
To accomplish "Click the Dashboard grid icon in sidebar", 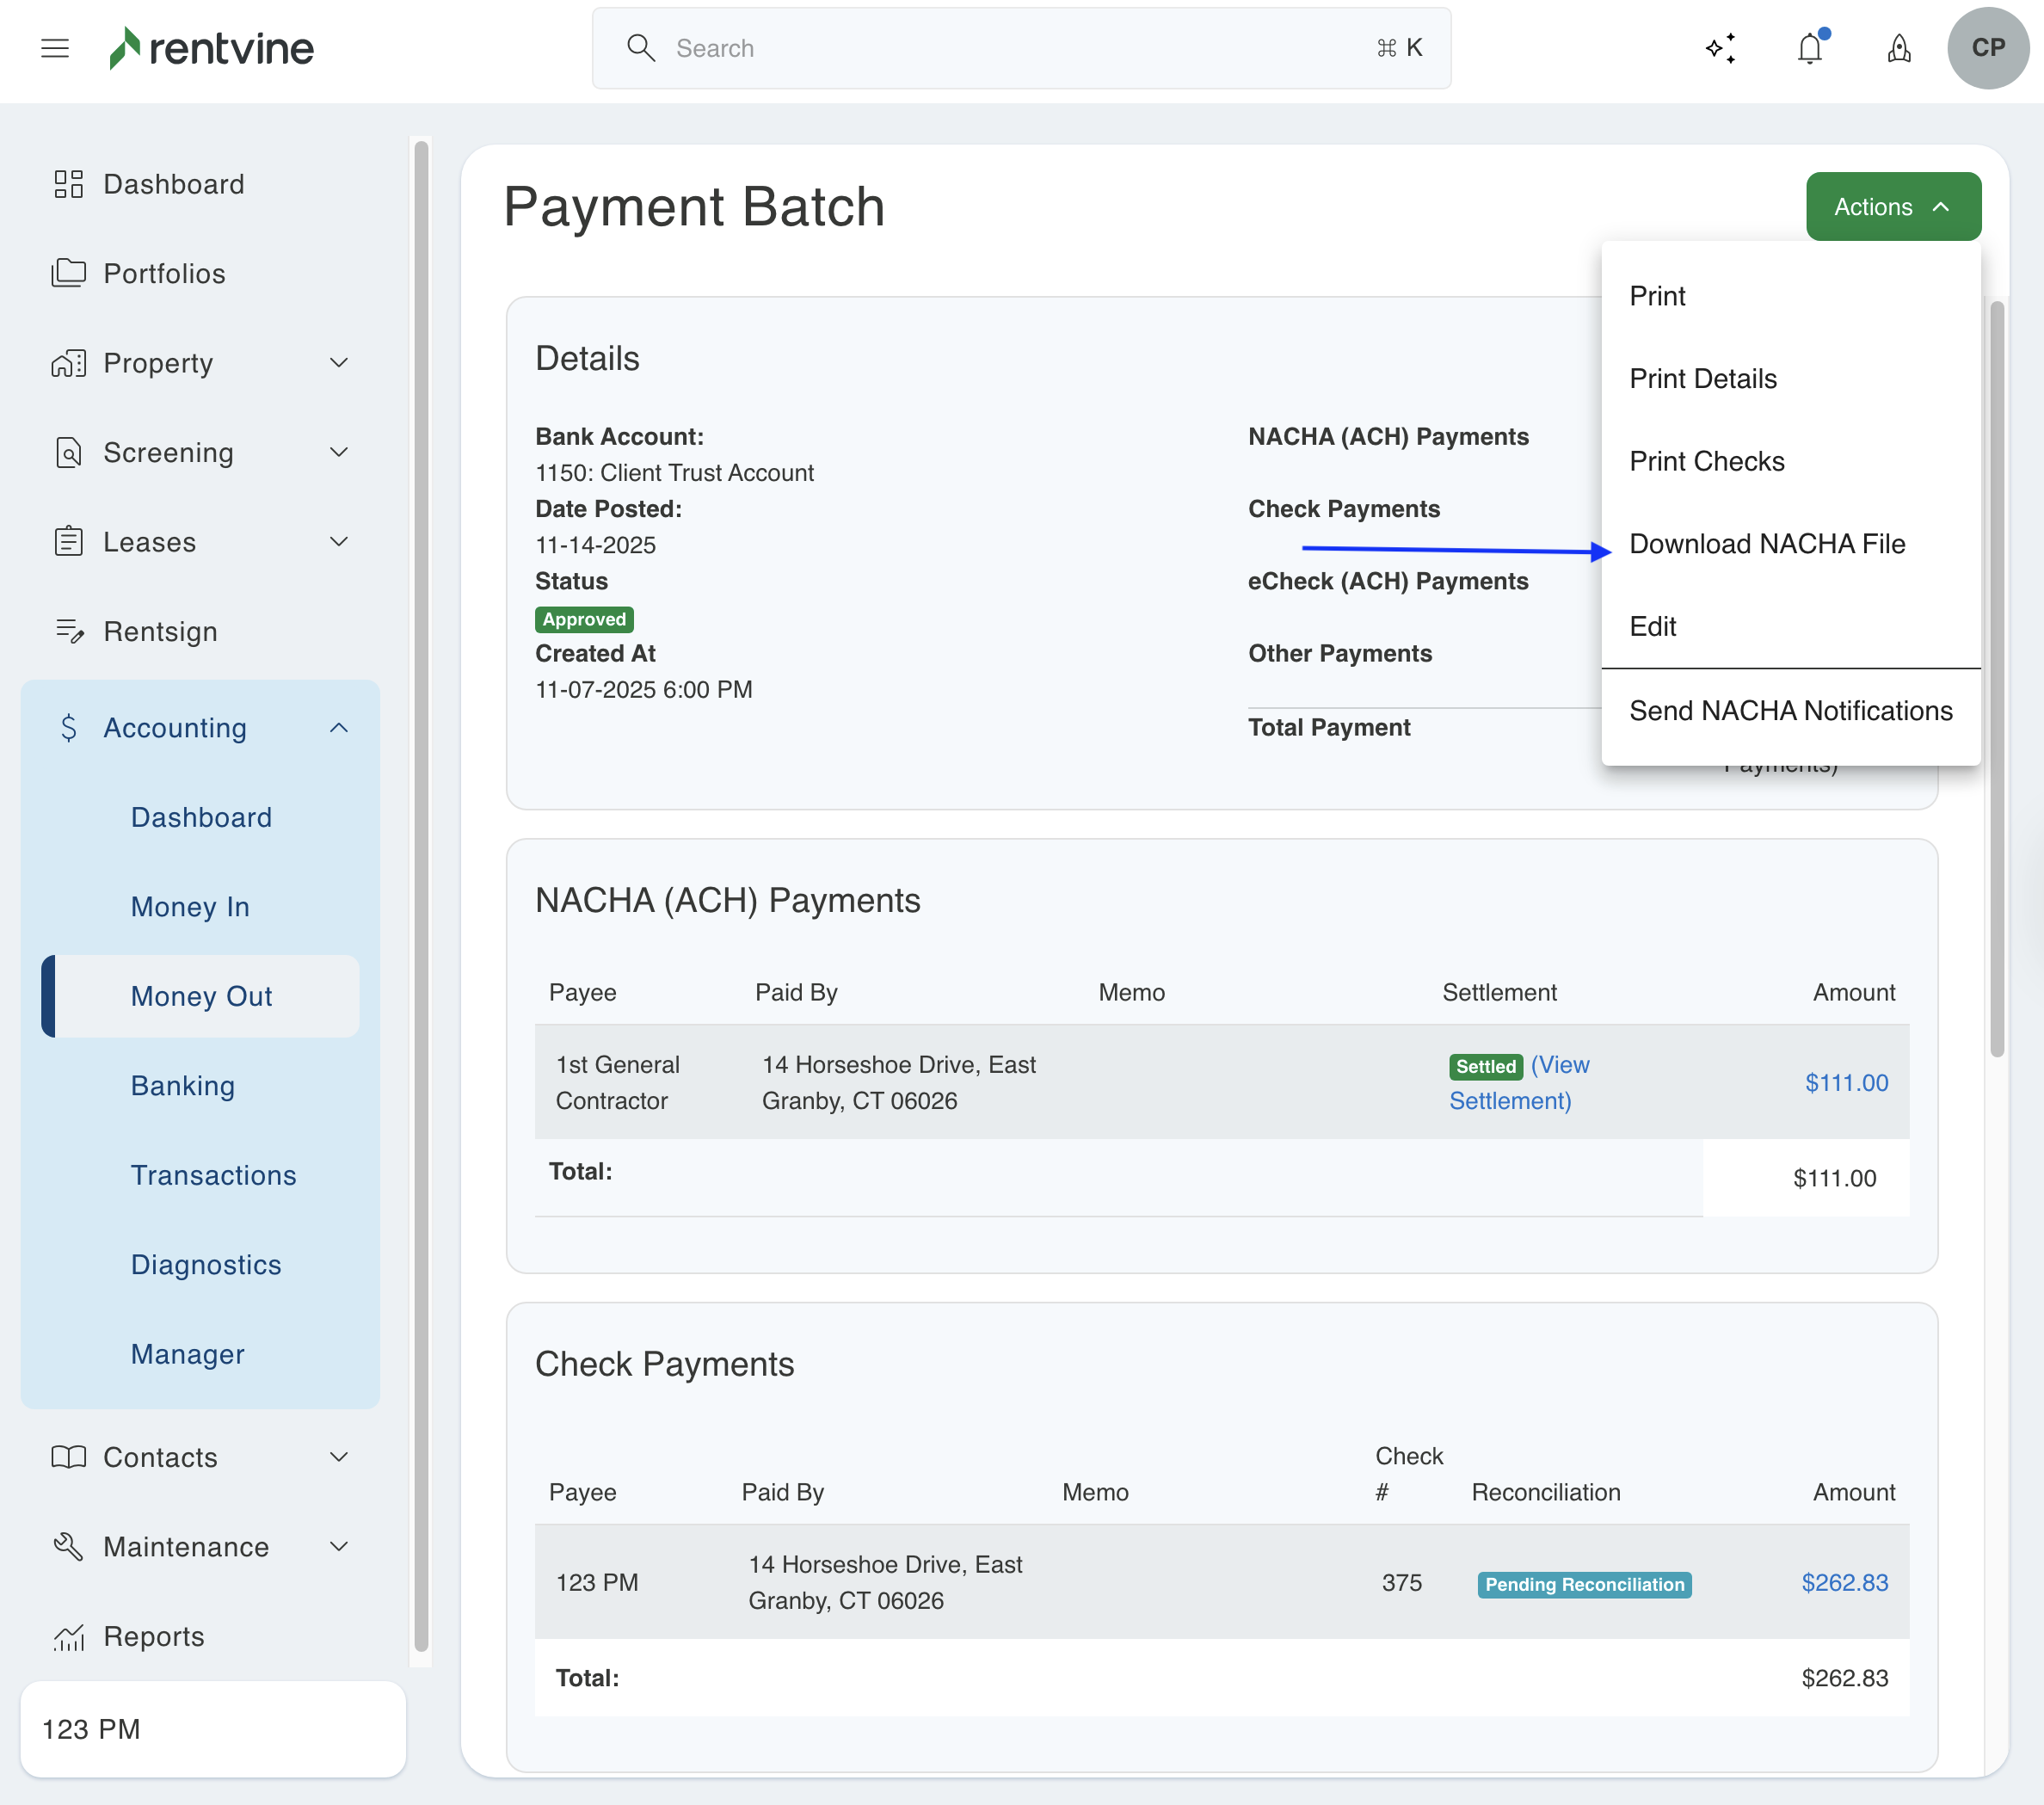I will pos(68,184).
